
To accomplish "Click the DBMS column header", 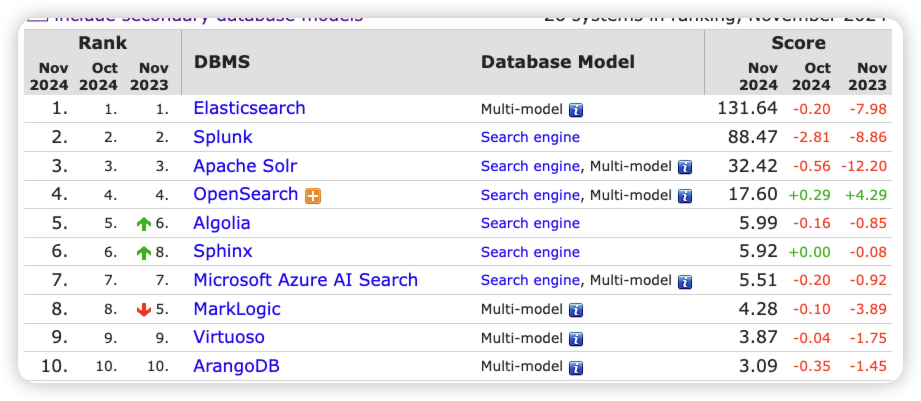I will coord(222,62).
